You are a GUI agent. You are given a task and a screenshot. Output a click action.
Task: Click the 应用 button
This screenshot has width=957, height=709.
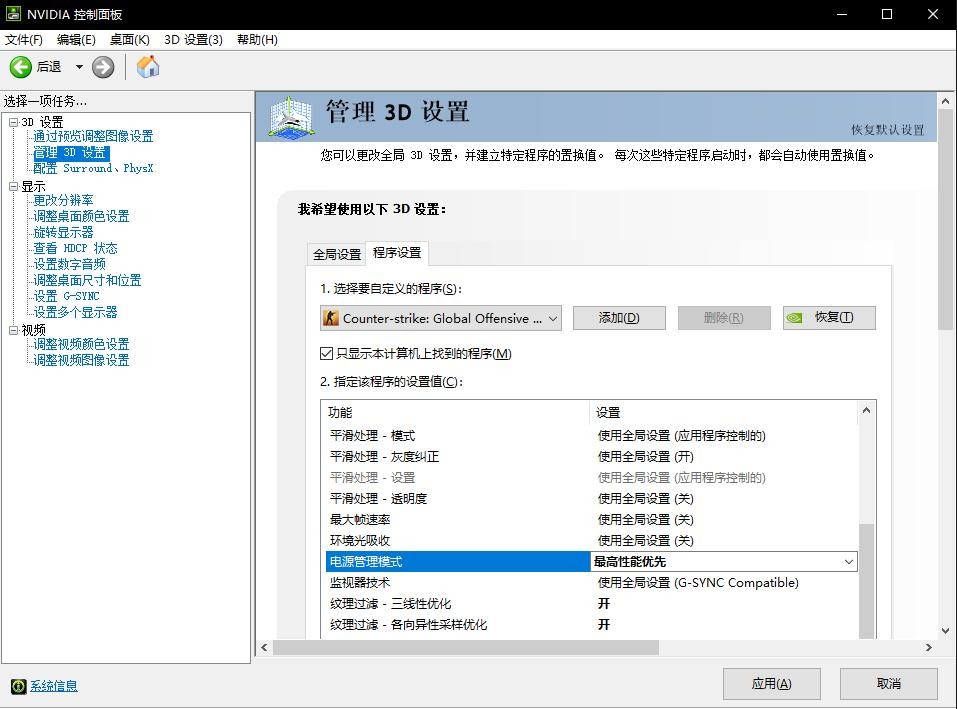771,684
